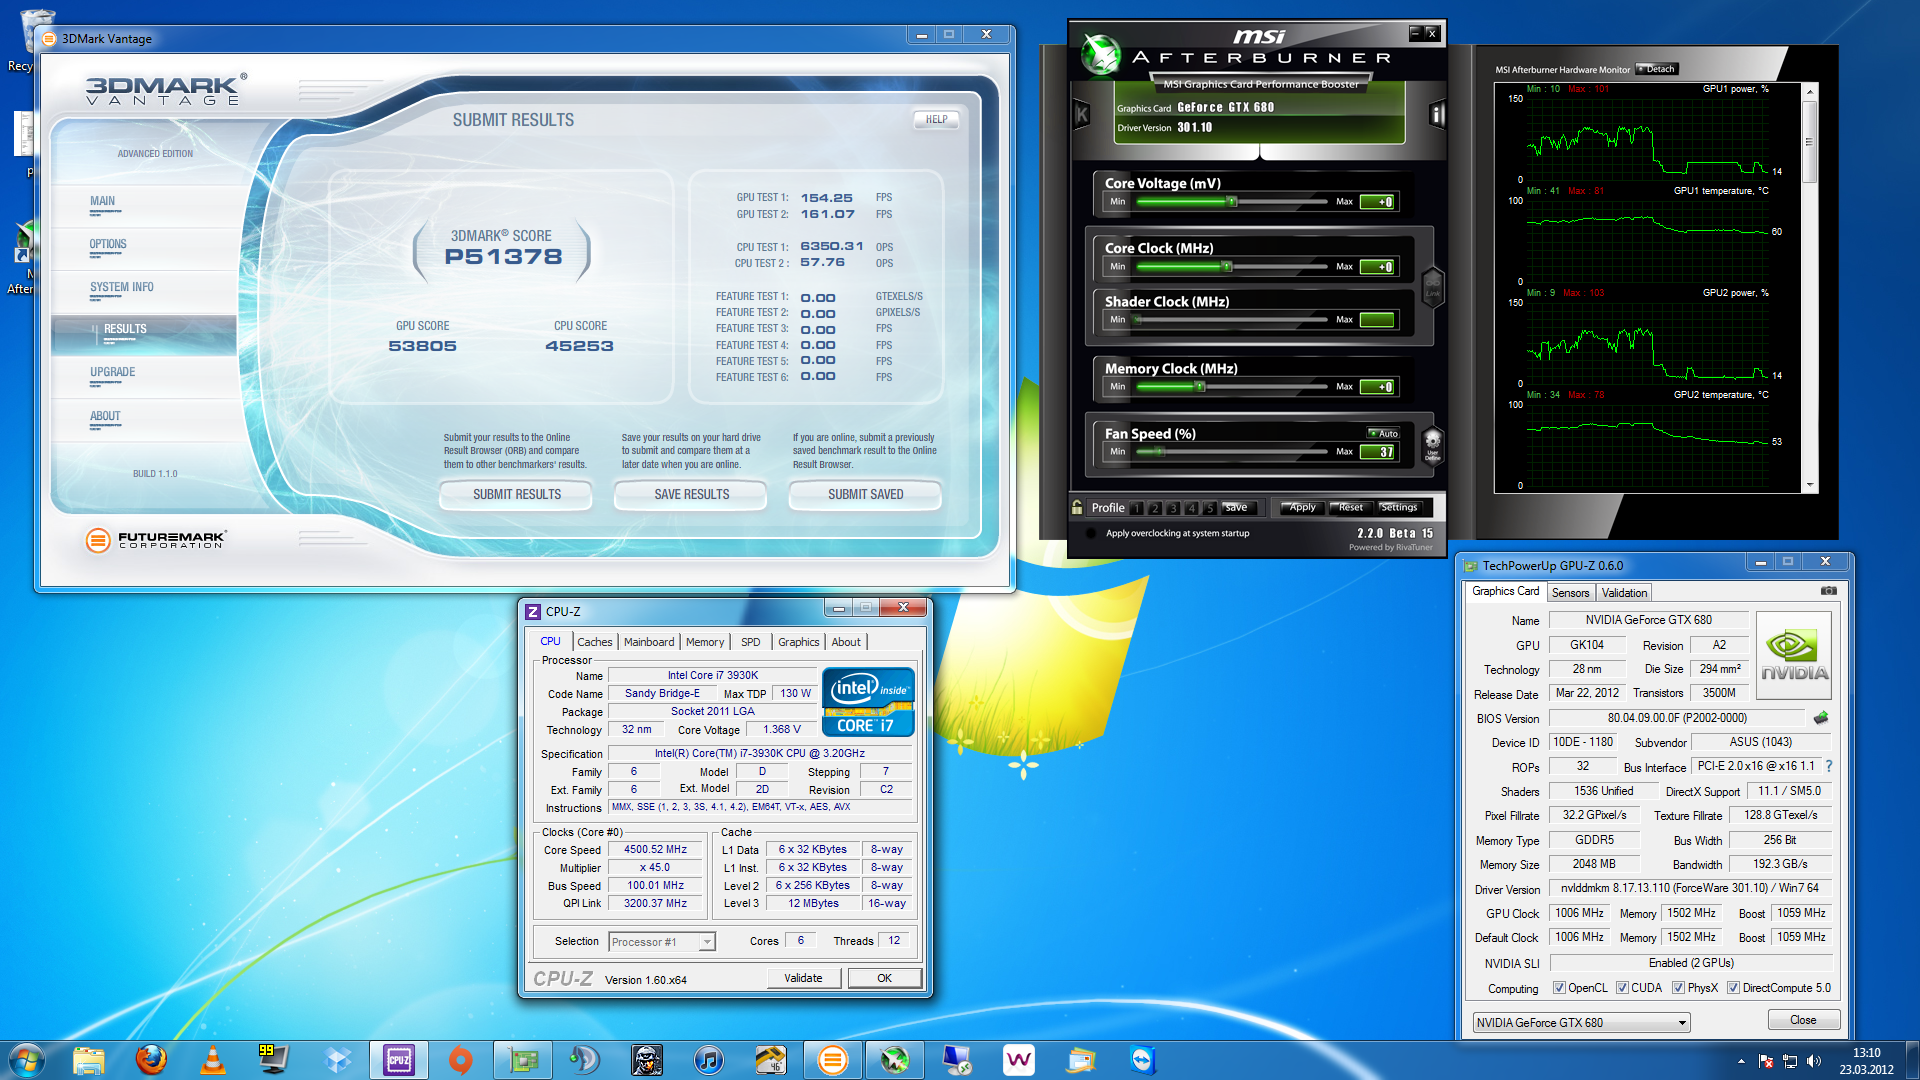1920x1080 pixels.
Task: Enable Apply overclocking at system startup
Action: [x=1091, y=533]
